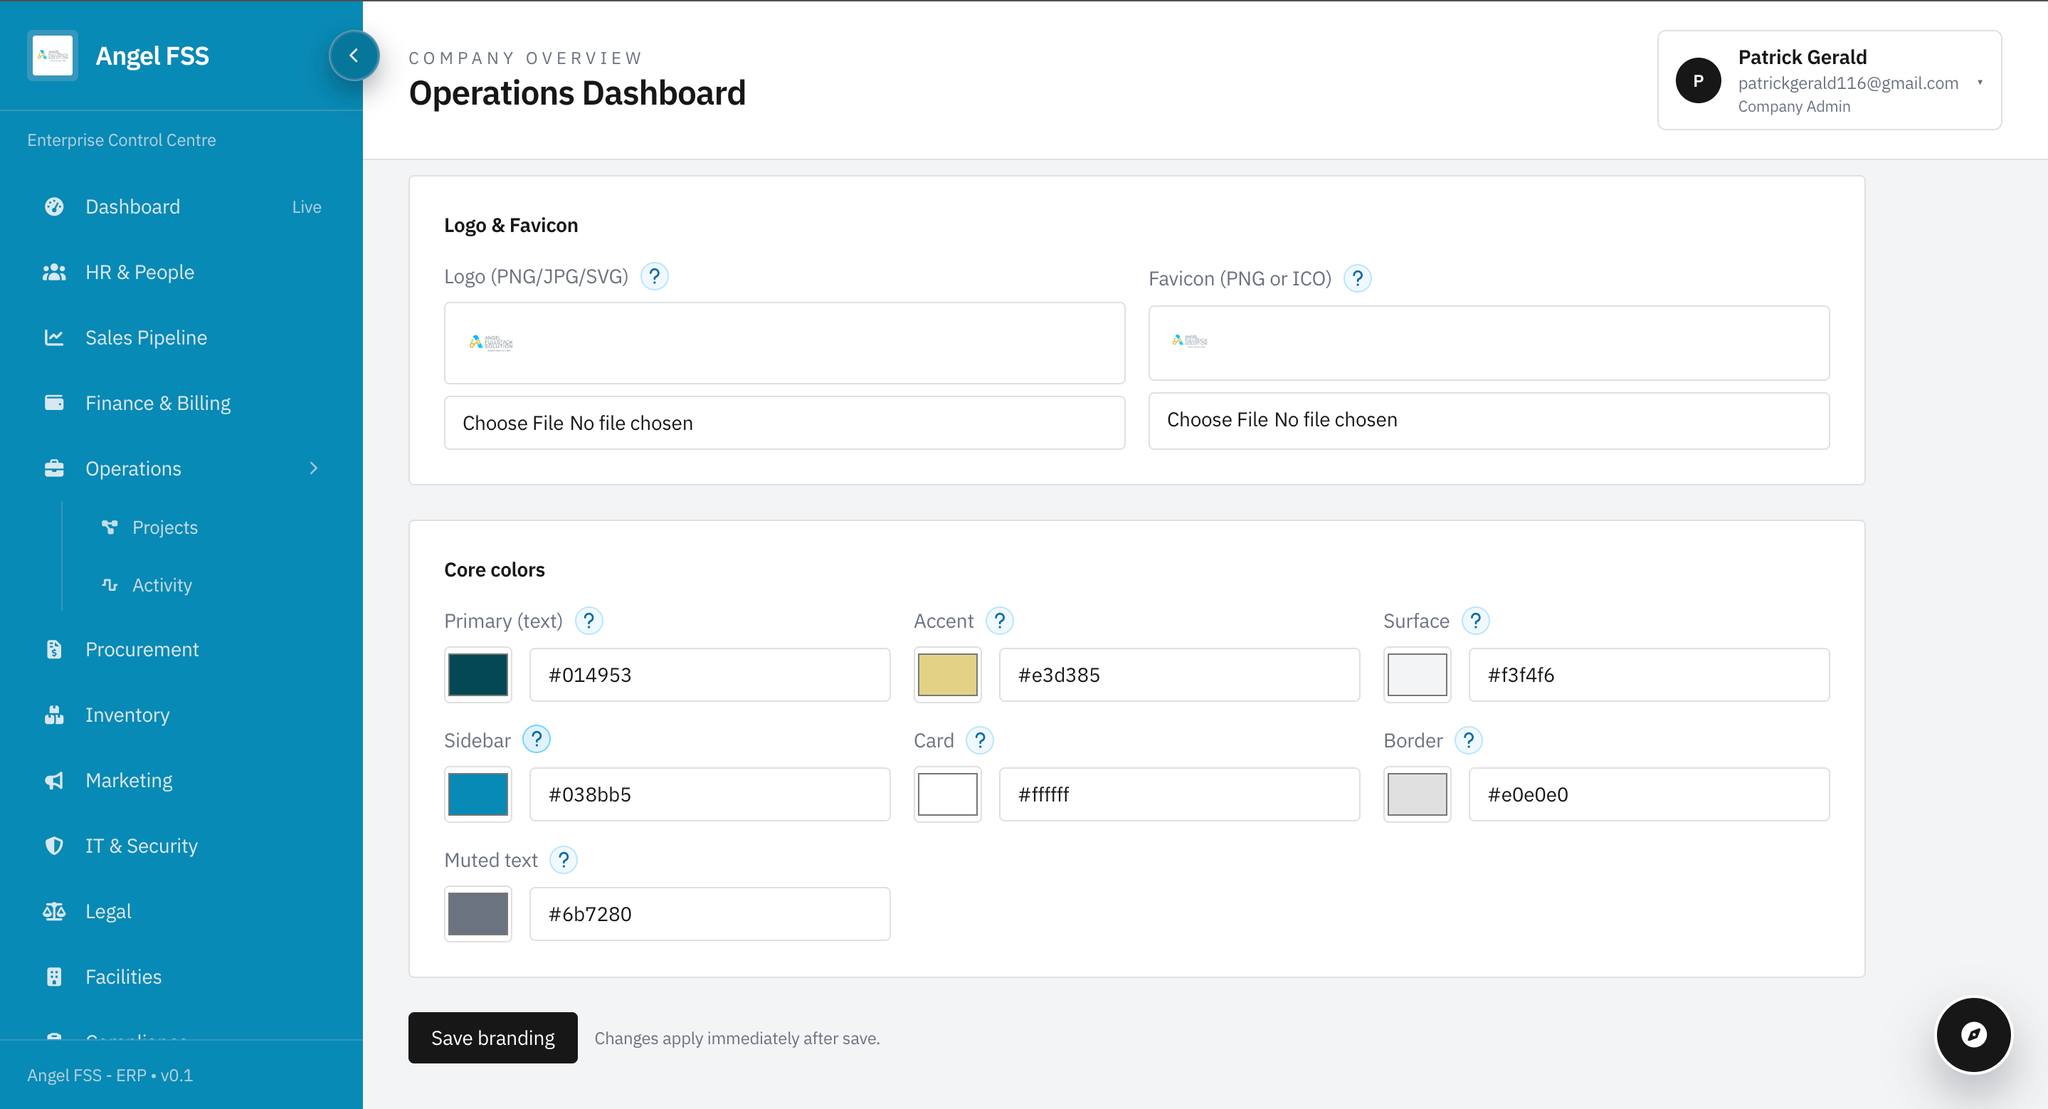Click the Surface help question-mark icon
The height and width of the screenshot is (1109, 2048).
click(x=1475, y=621)
